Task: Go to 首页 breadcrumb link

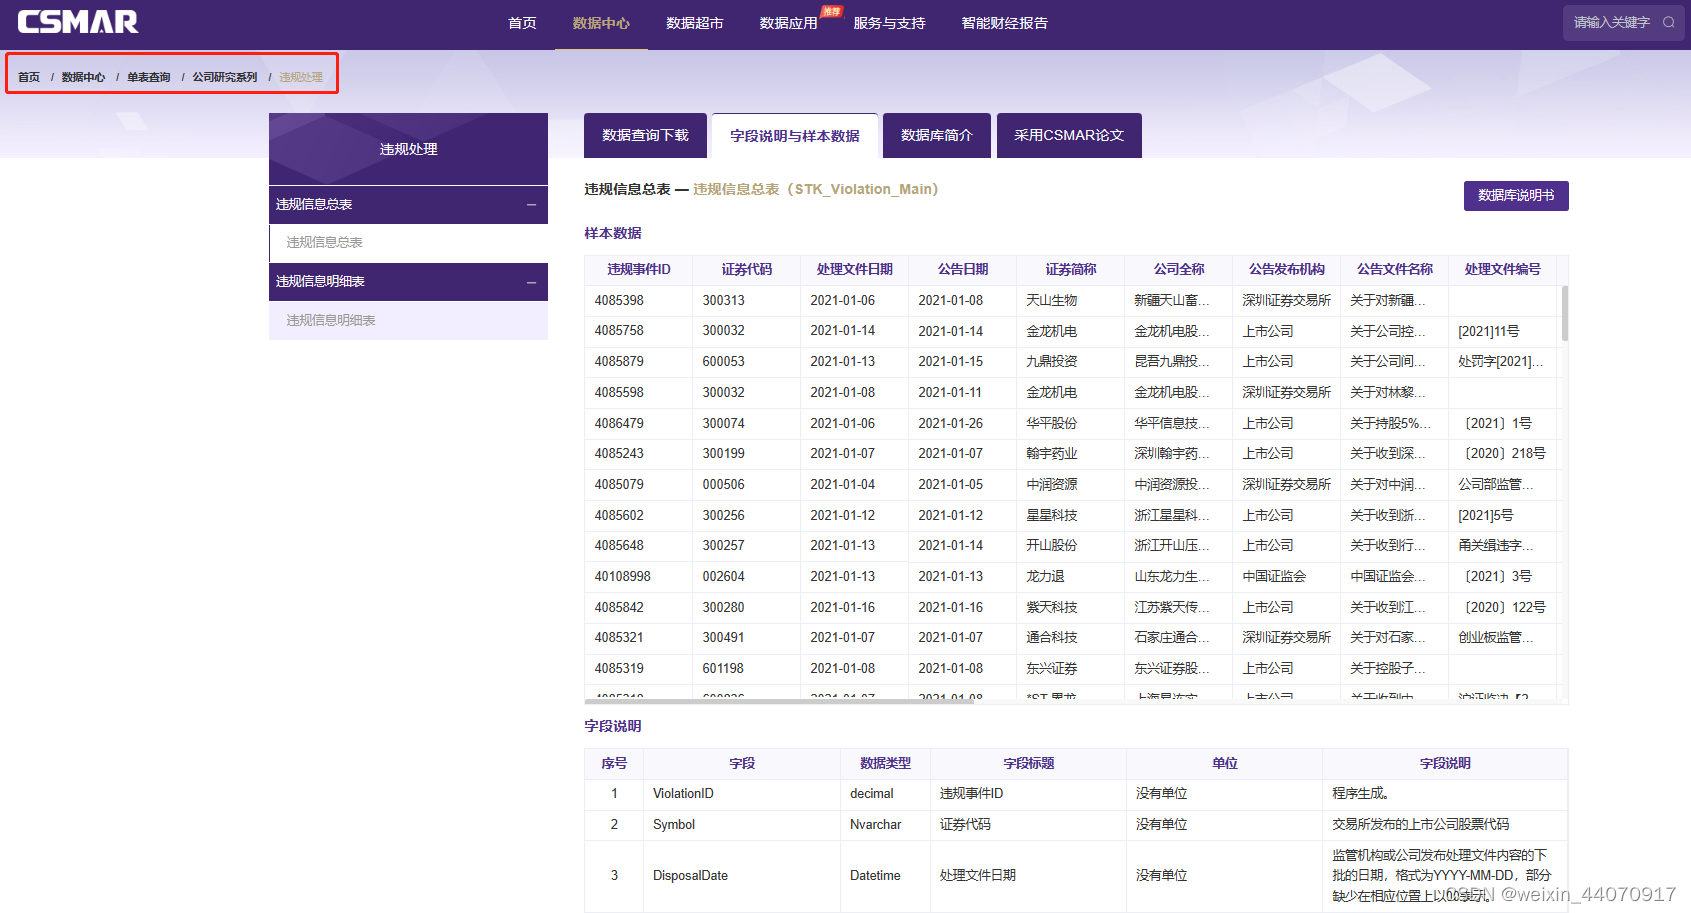Action: [29, 77]
